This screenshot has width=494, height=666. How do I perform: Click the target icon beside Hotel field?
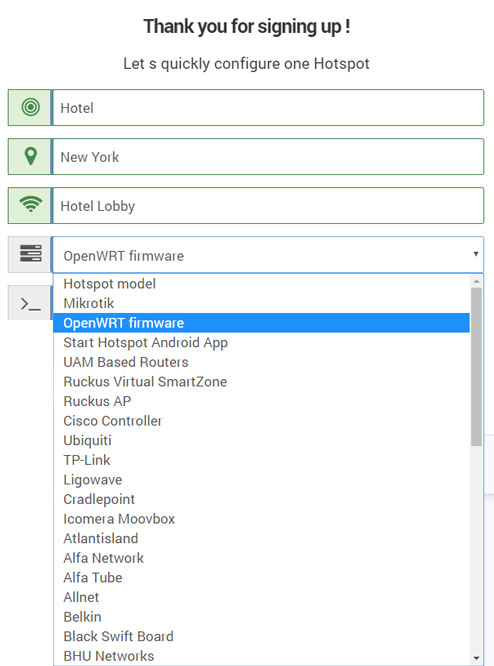(x=31, y=107)
